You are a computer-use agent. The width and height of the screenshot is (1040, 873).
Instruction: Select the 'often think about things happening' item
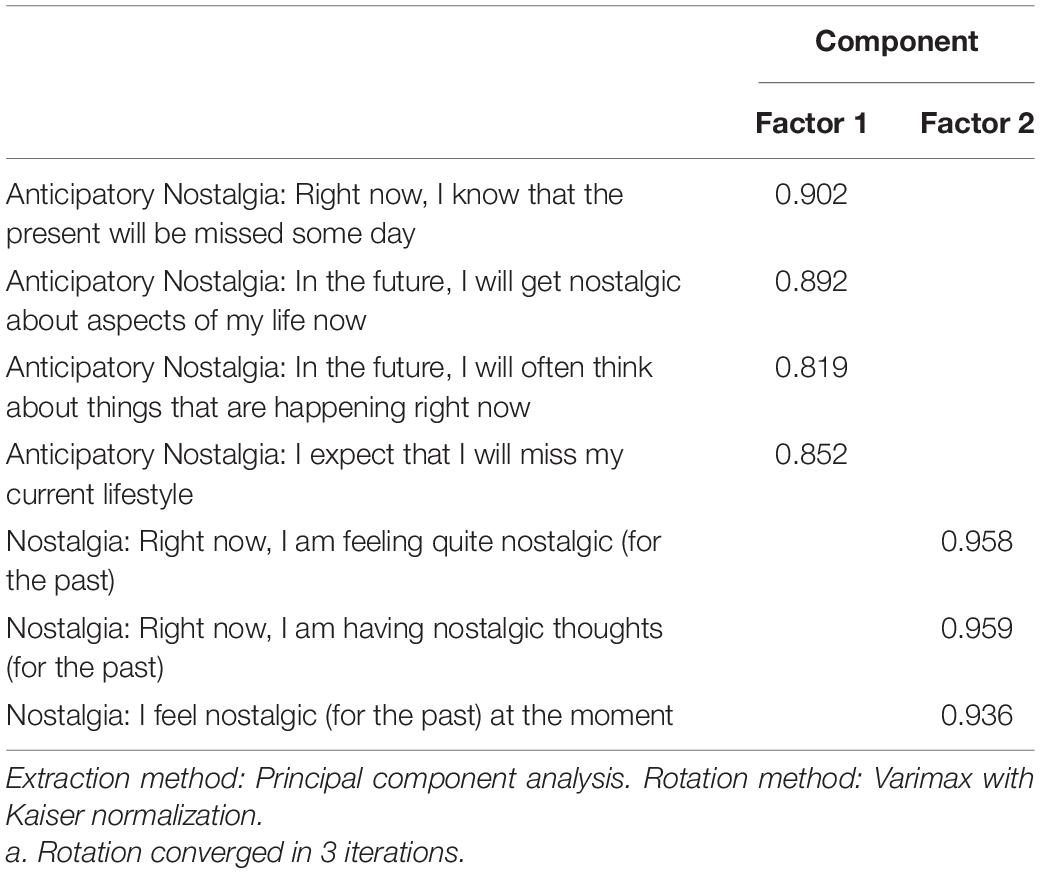[330, 387]
